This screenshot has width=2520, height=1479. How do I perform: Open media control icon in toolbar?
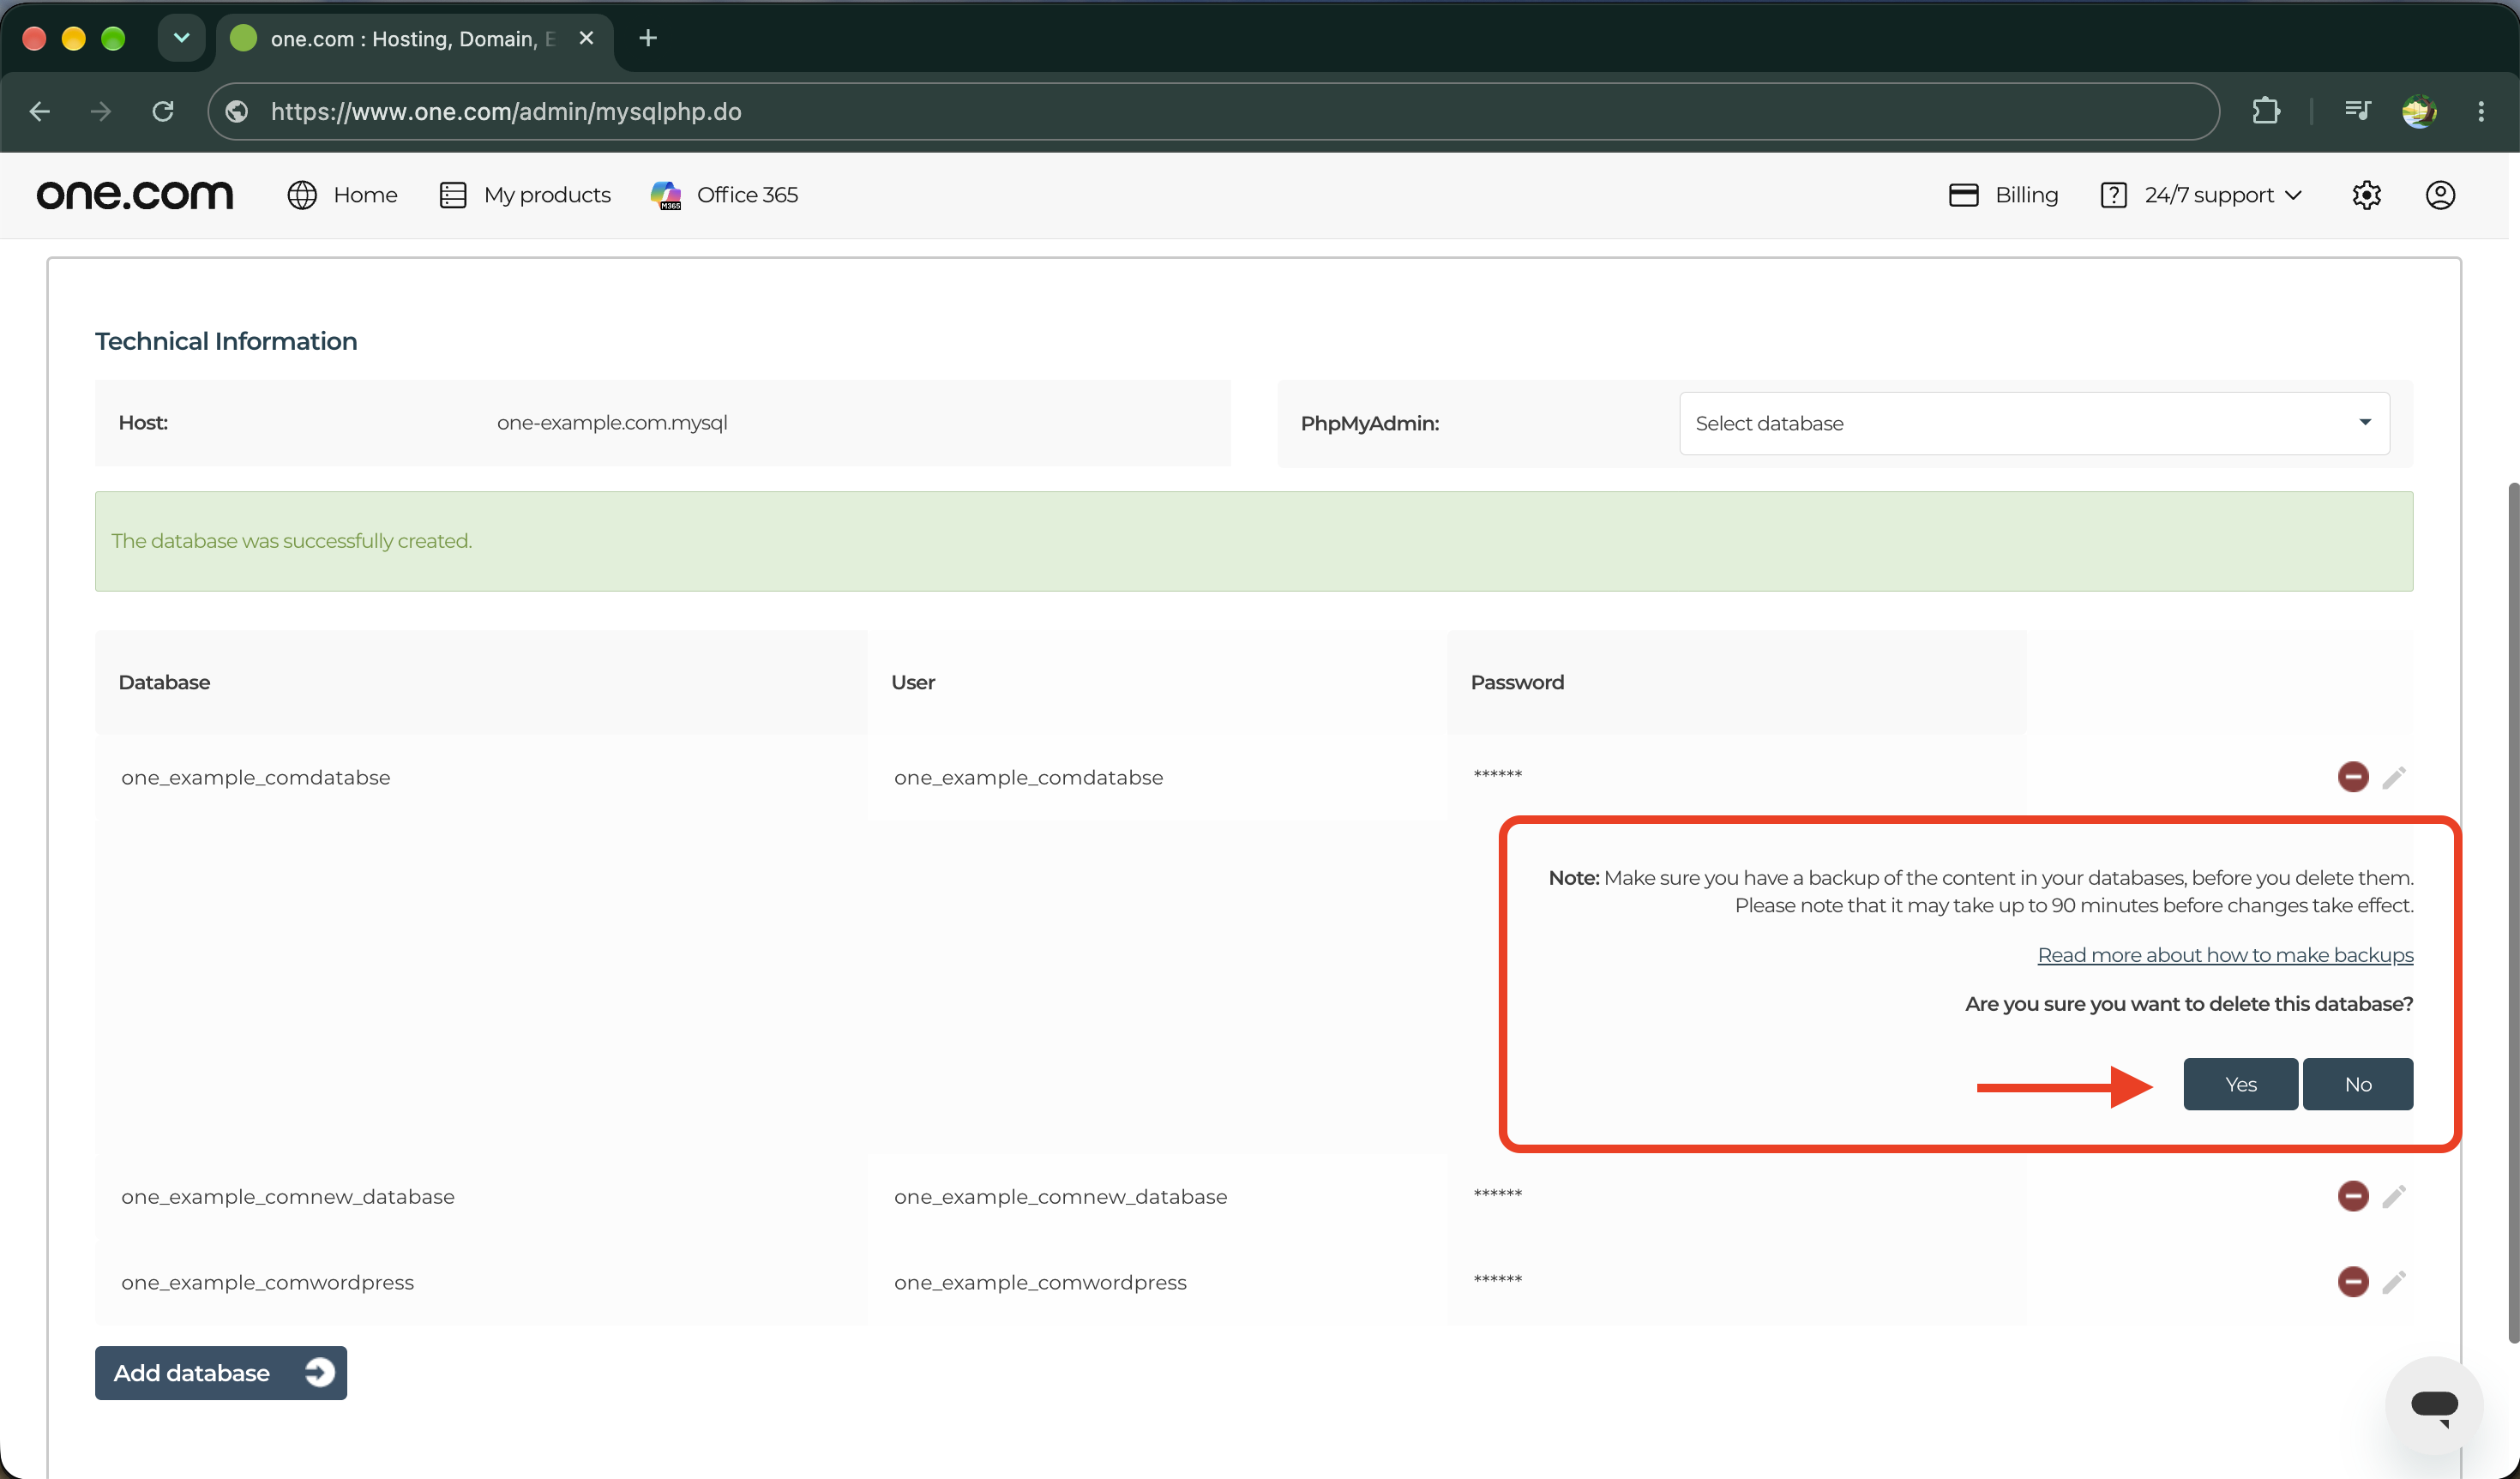pos(2357,111)
